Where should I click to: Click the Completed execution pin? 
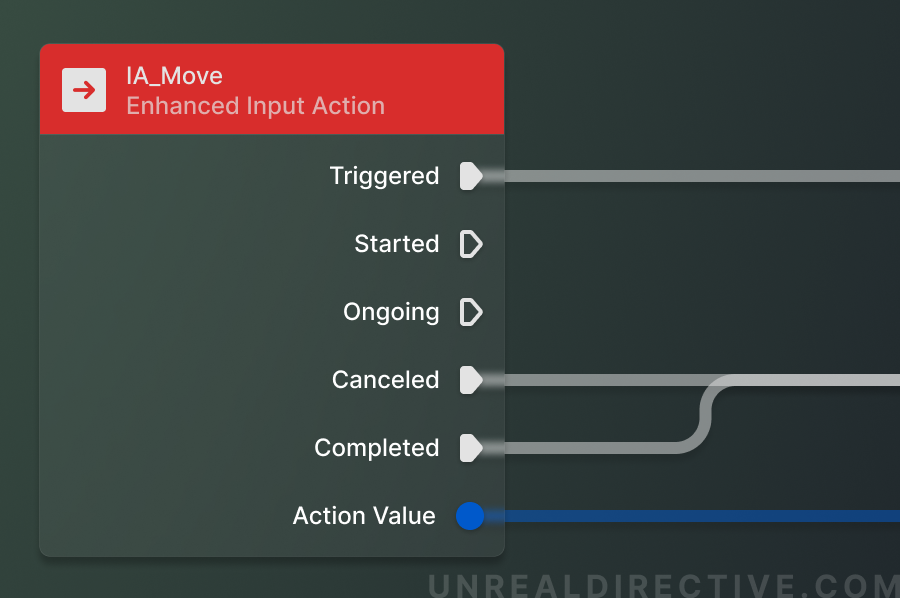[471, 448]
